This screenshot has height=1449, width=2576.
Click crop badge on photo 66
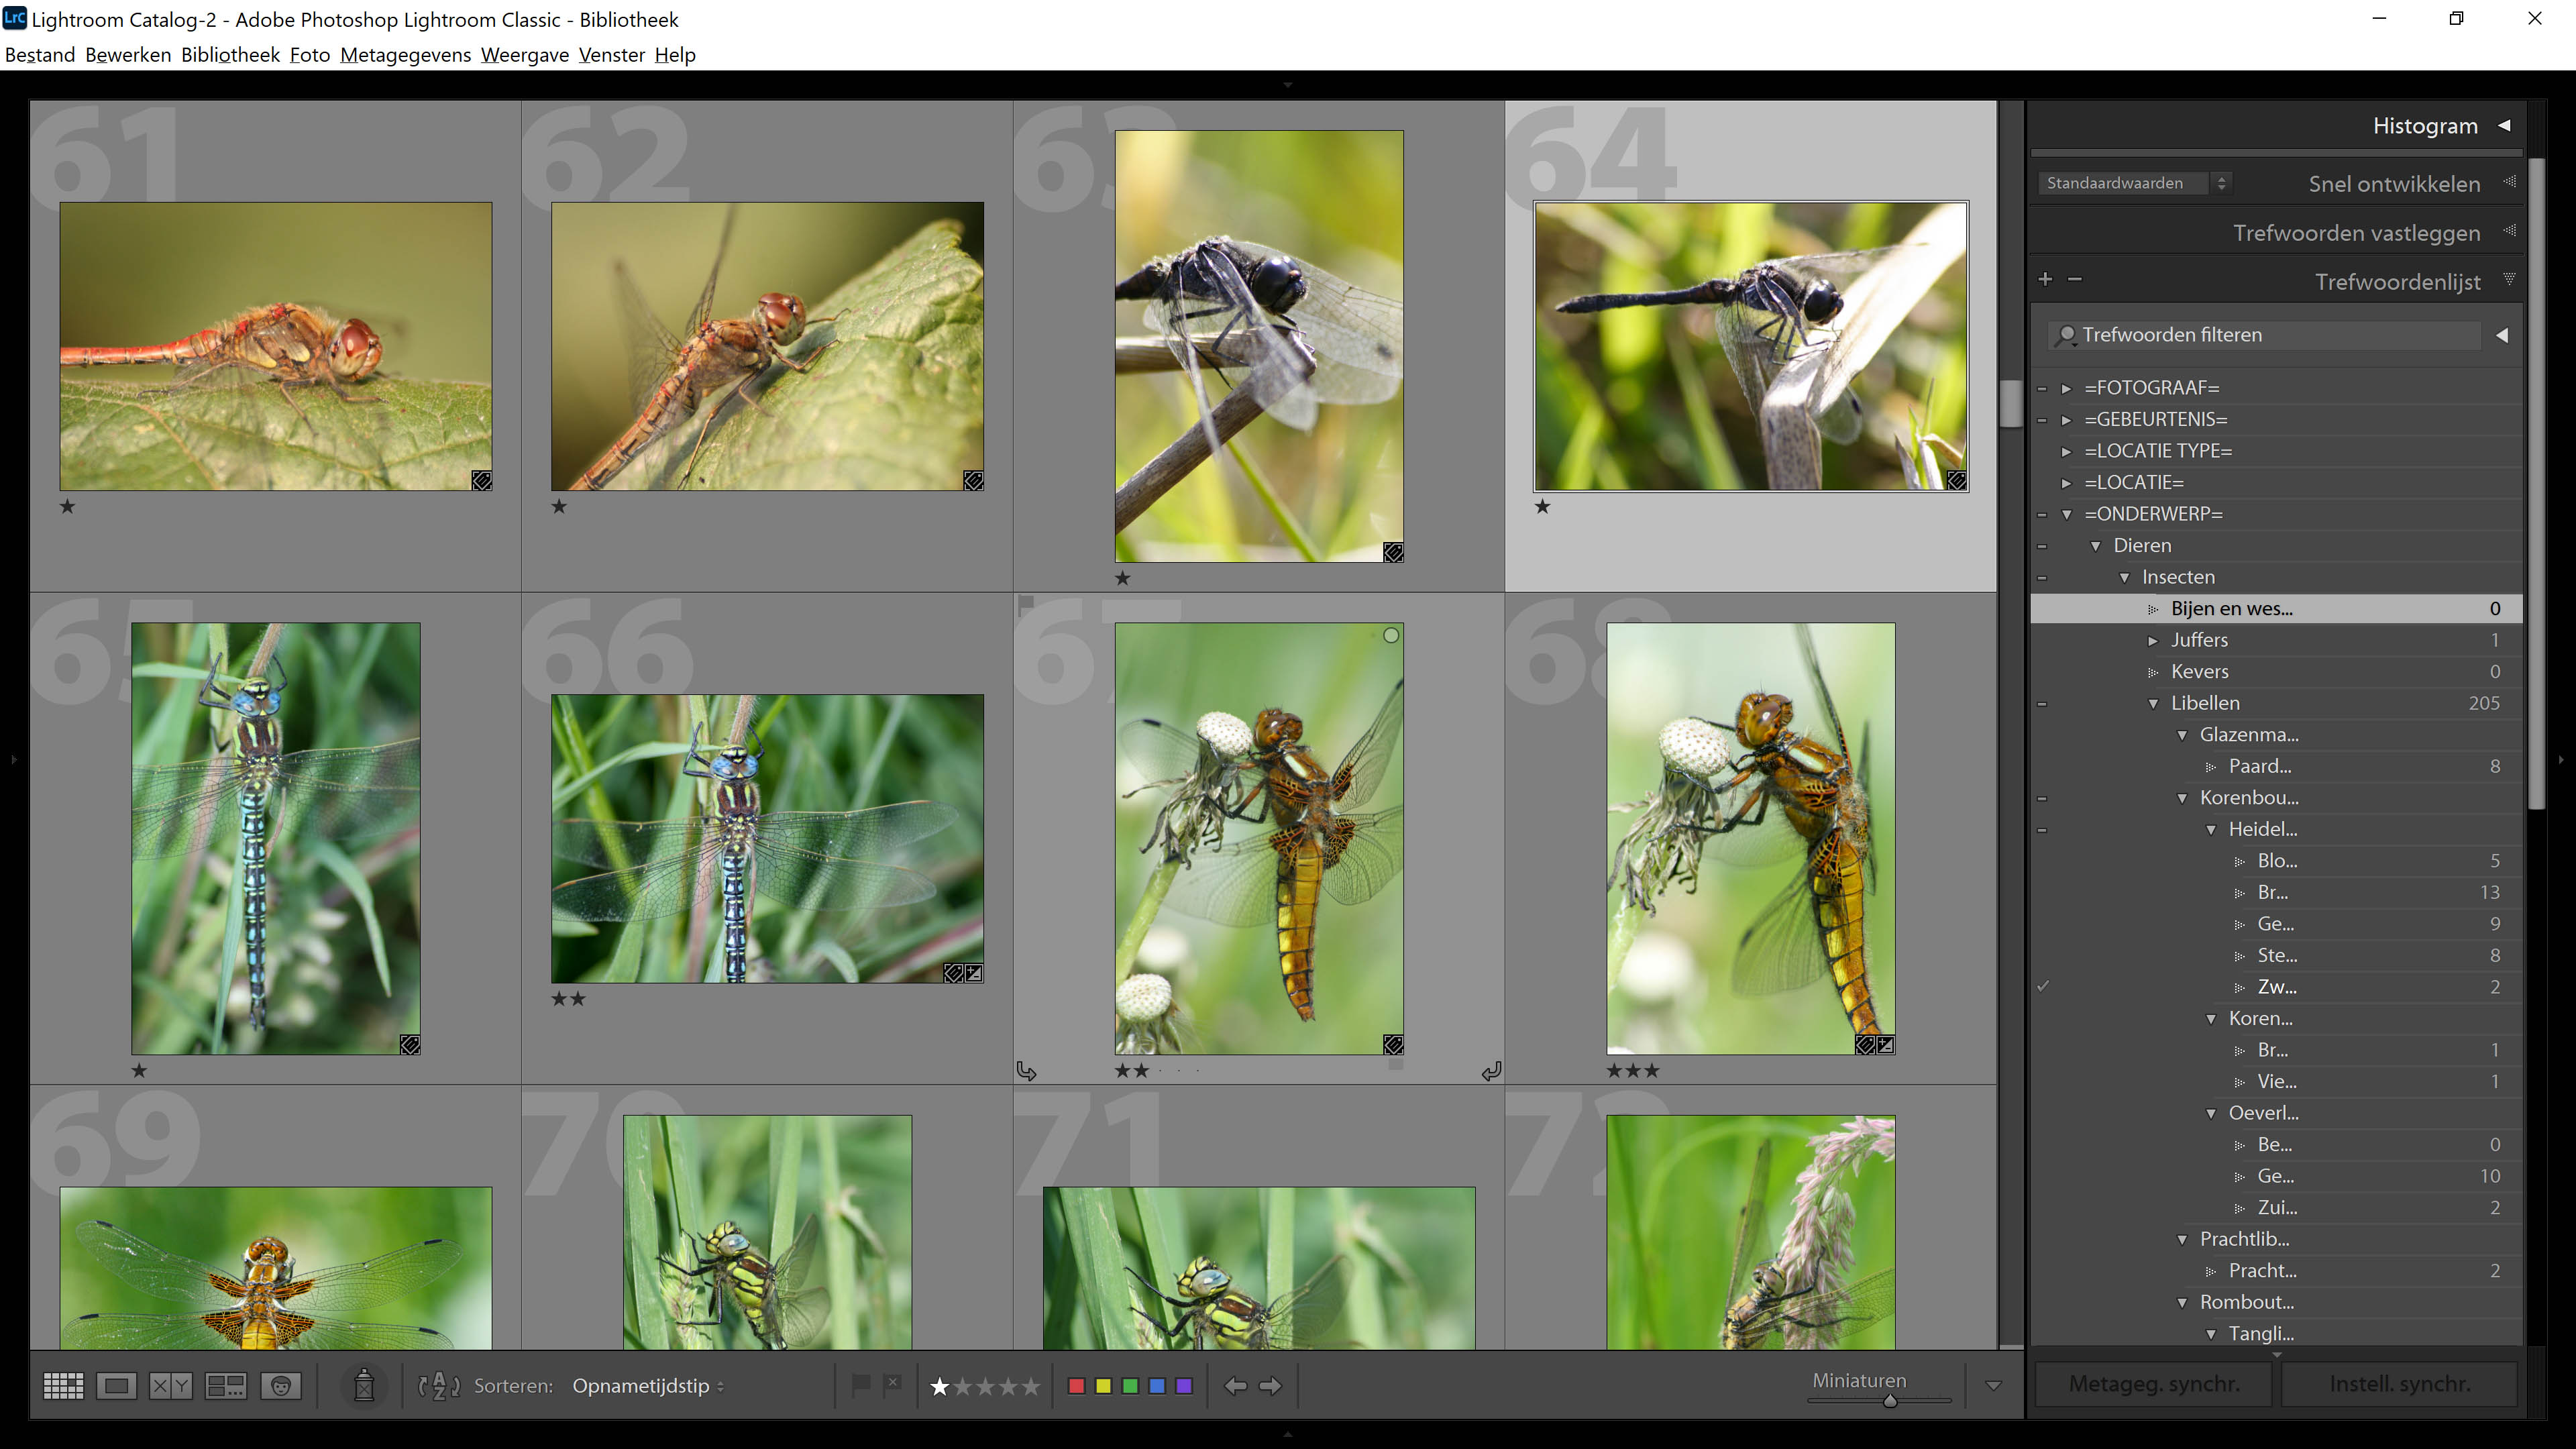974,973
